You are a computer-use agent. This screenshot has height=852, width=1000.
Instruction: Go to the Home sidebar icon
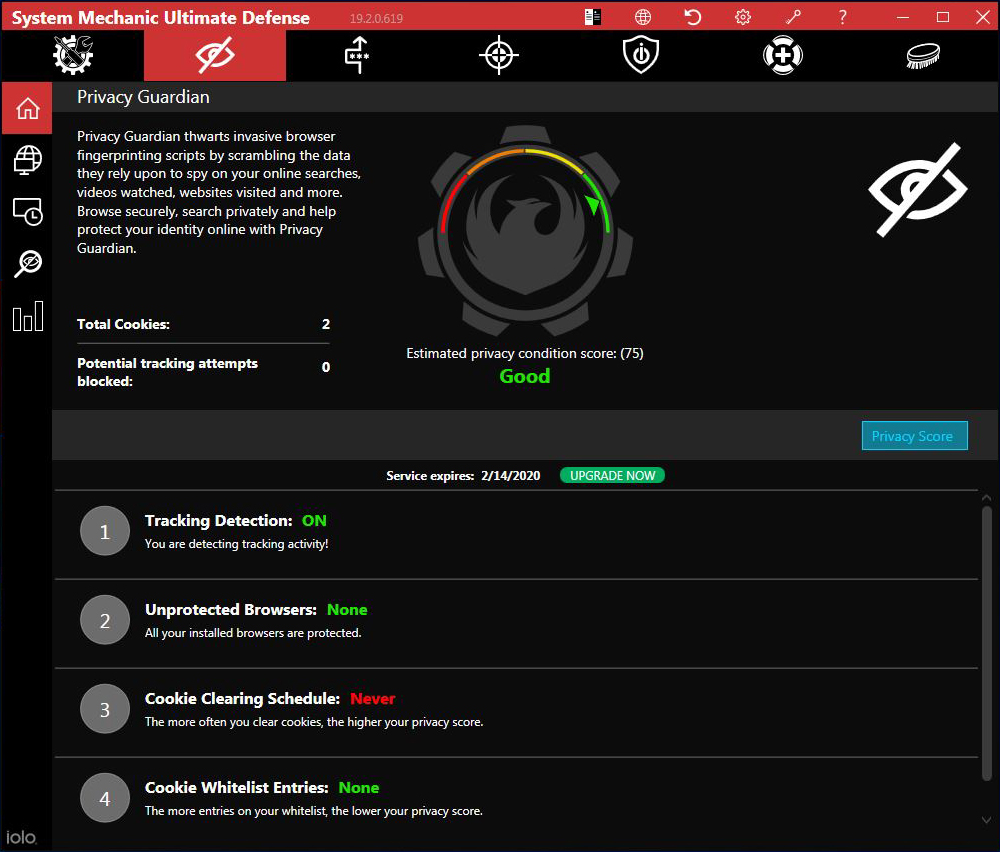tap(27, 108)
